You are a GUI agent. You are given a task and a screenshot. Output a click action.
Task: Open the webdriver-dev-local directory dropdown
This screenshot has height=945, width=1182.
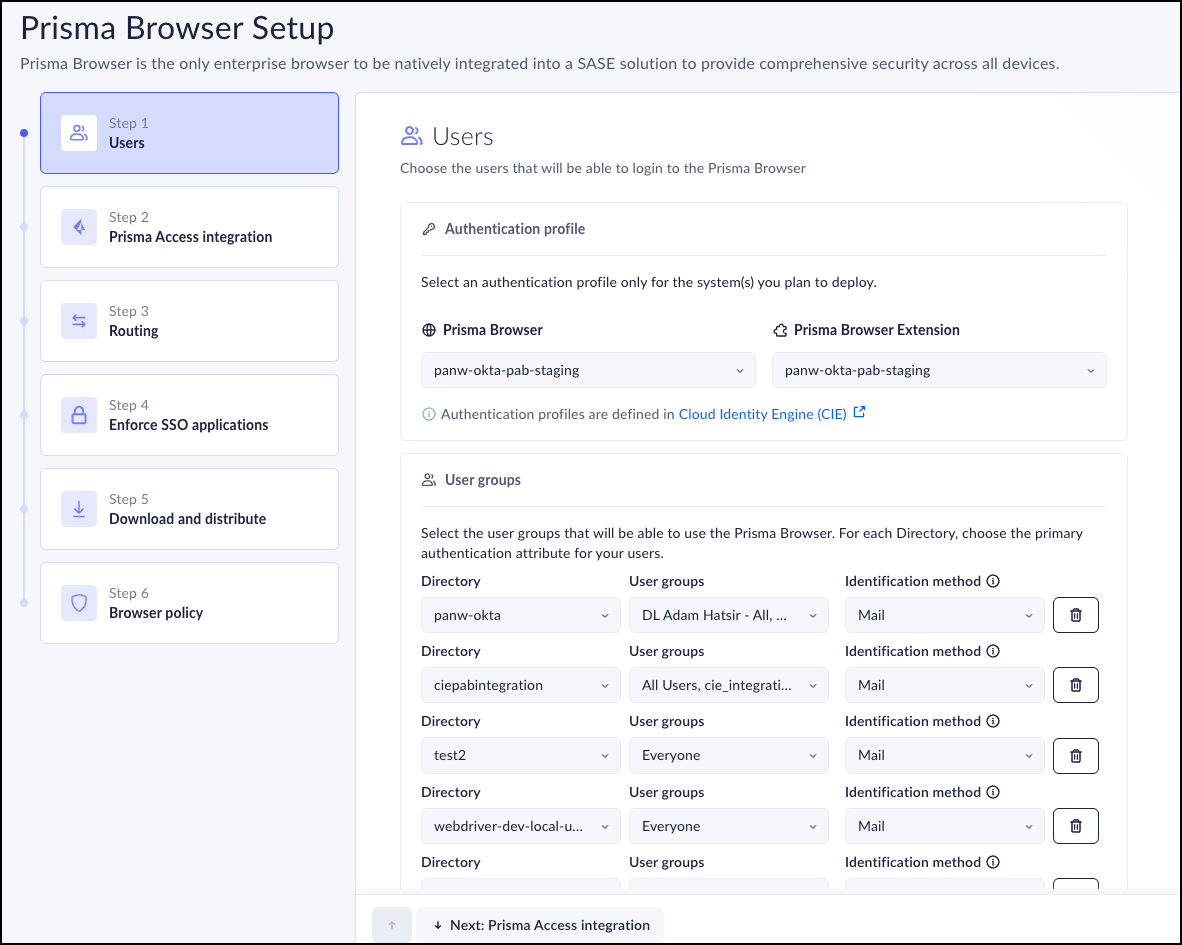[x=520, y=826]
